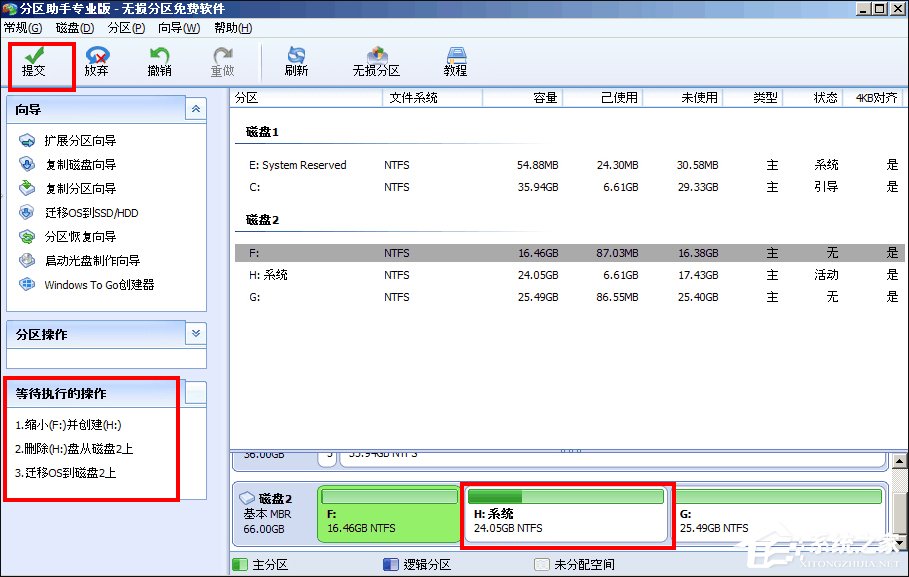Expand the 分区操作 panel

click(196, 334)
